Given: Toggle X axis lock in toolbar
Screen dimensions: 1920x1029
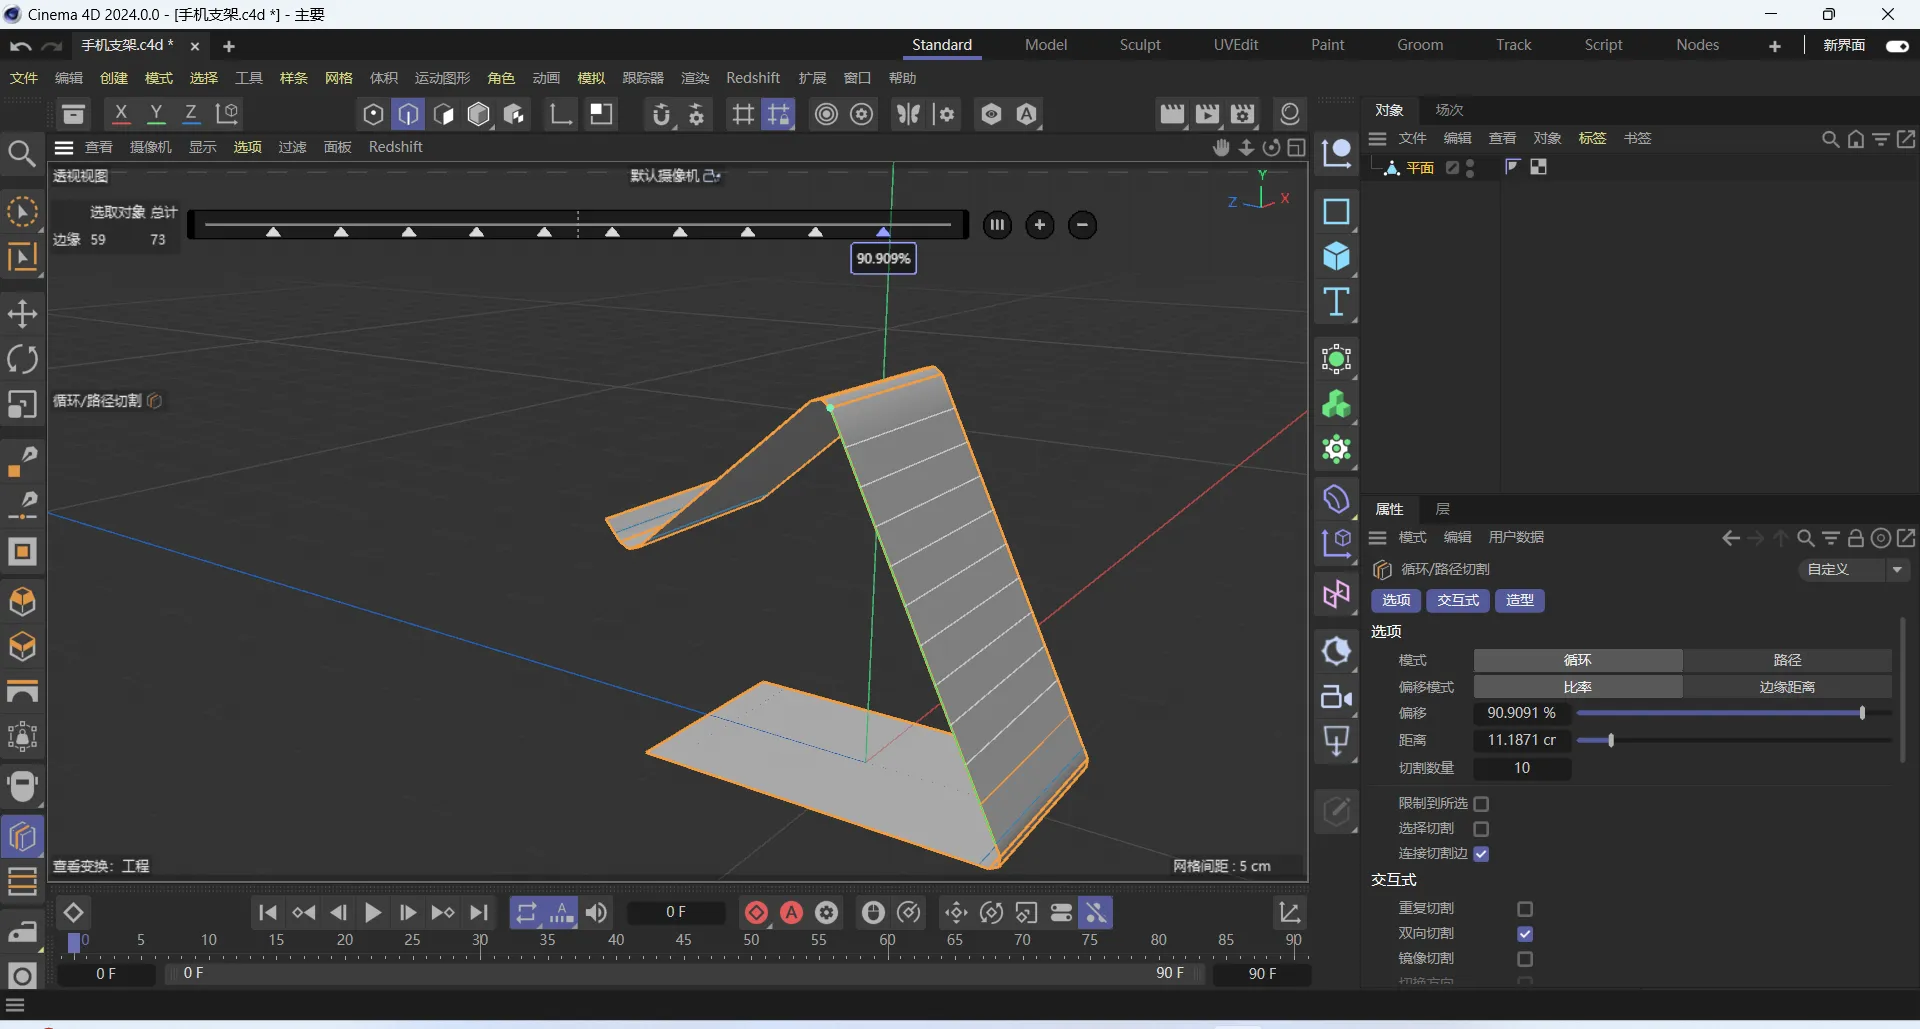Looking at the screenshot, I should pos(121,114).
